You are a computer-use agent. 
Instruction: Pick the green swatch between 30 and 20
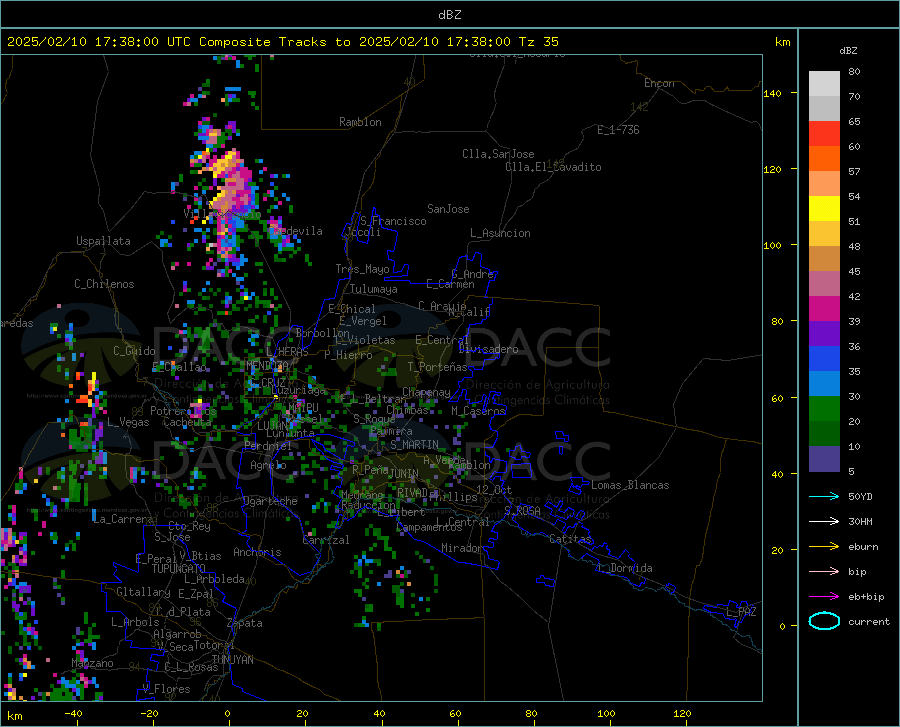(x=824, y=409)
